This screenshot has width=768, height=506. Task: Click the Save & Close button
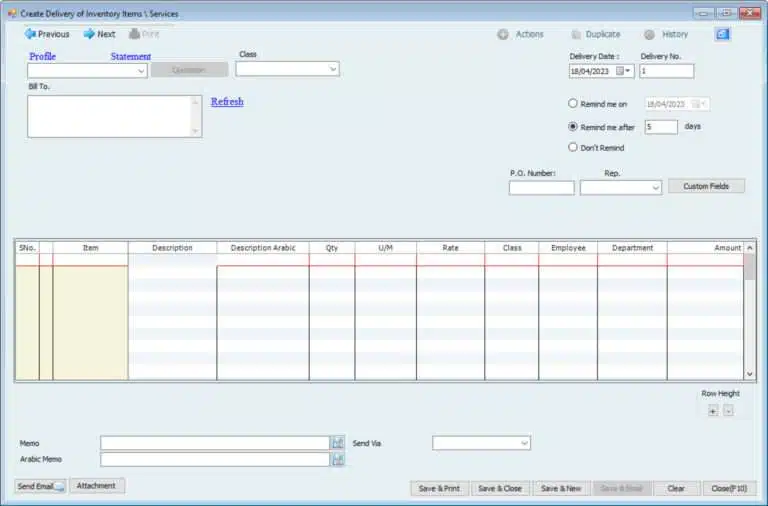[500, 488]
